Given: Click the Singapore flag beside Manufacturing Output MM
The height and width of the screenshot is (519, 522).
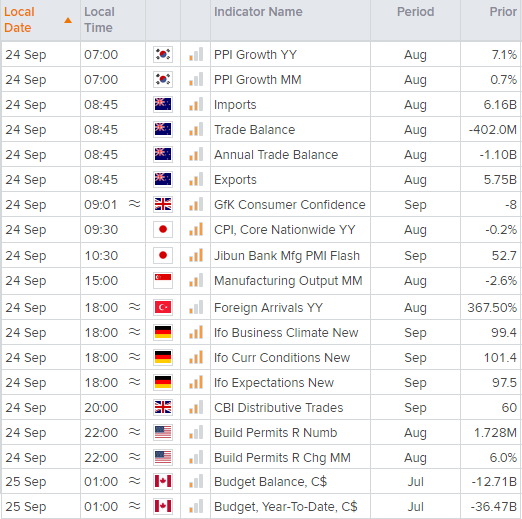Looking at the screenshot, I should point(163,281).
